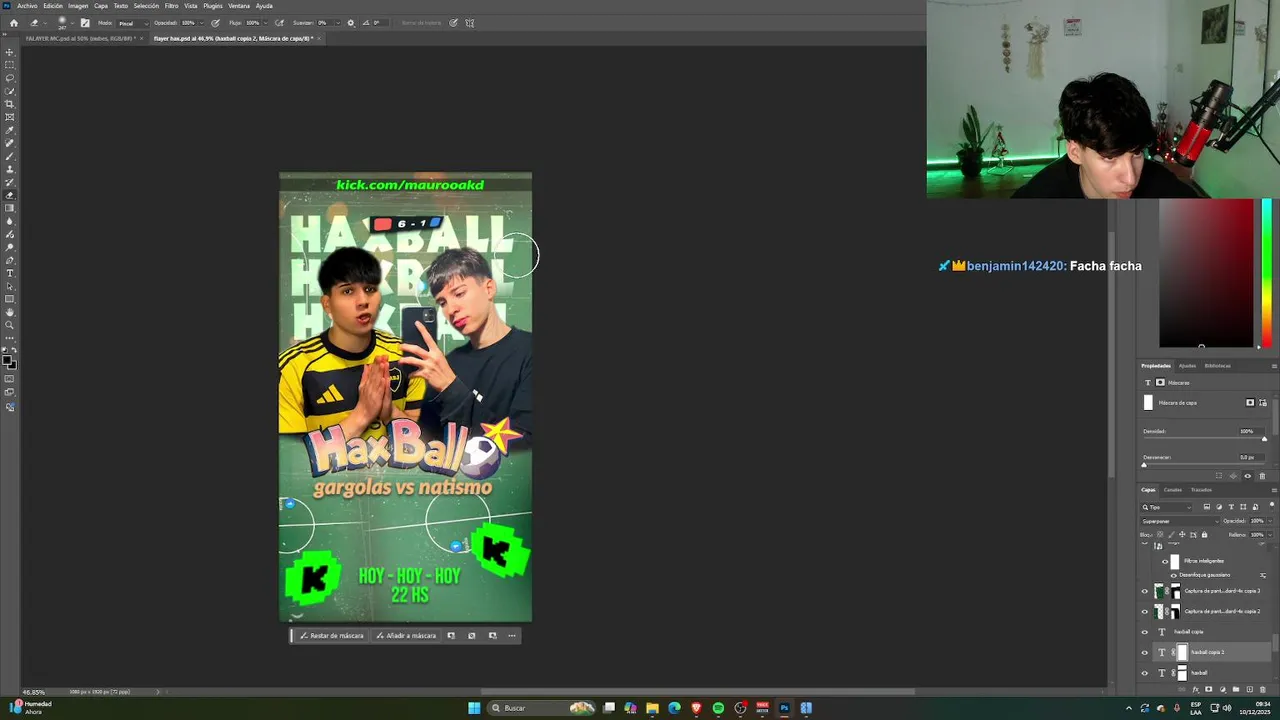The image size is (1280, 720).
Task: Add a layer style (fx)
Action: (x=1195, y=689)
